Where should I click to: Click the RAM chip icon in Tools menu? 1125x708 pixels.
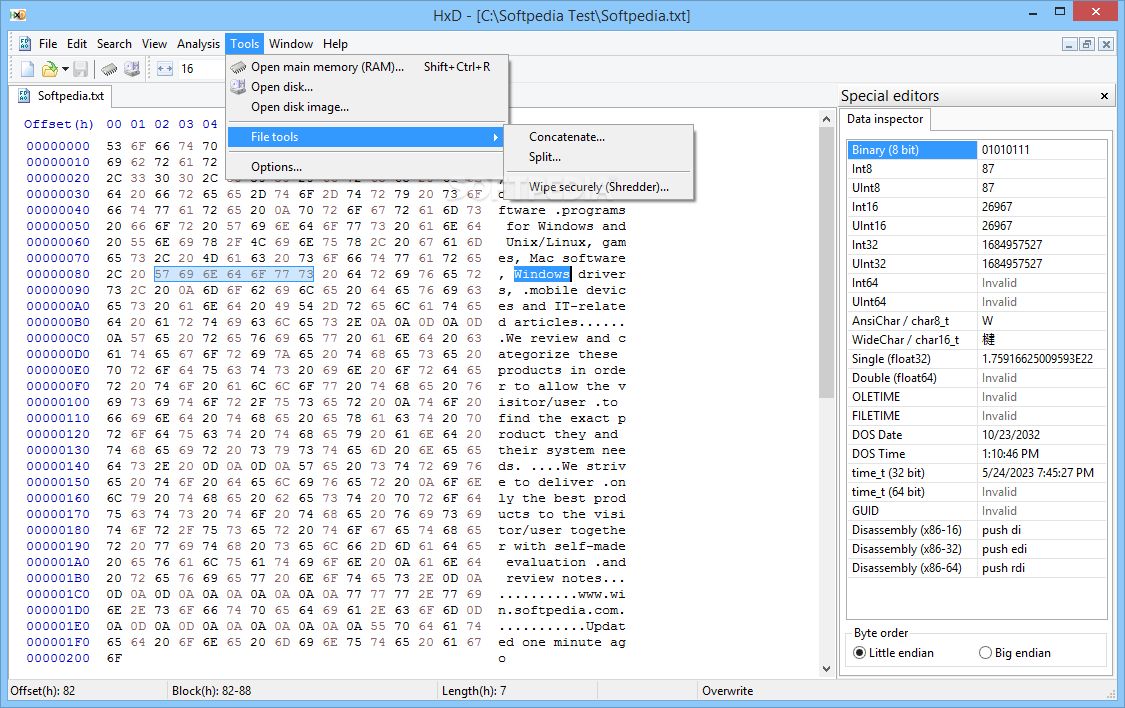[238, 67]
